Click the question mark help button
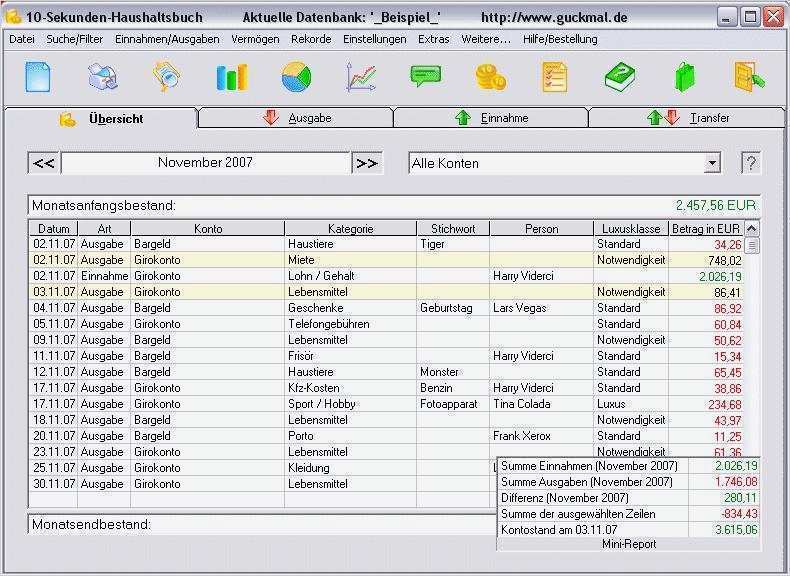This screenshot has height=576, width=790. [751, 163]
